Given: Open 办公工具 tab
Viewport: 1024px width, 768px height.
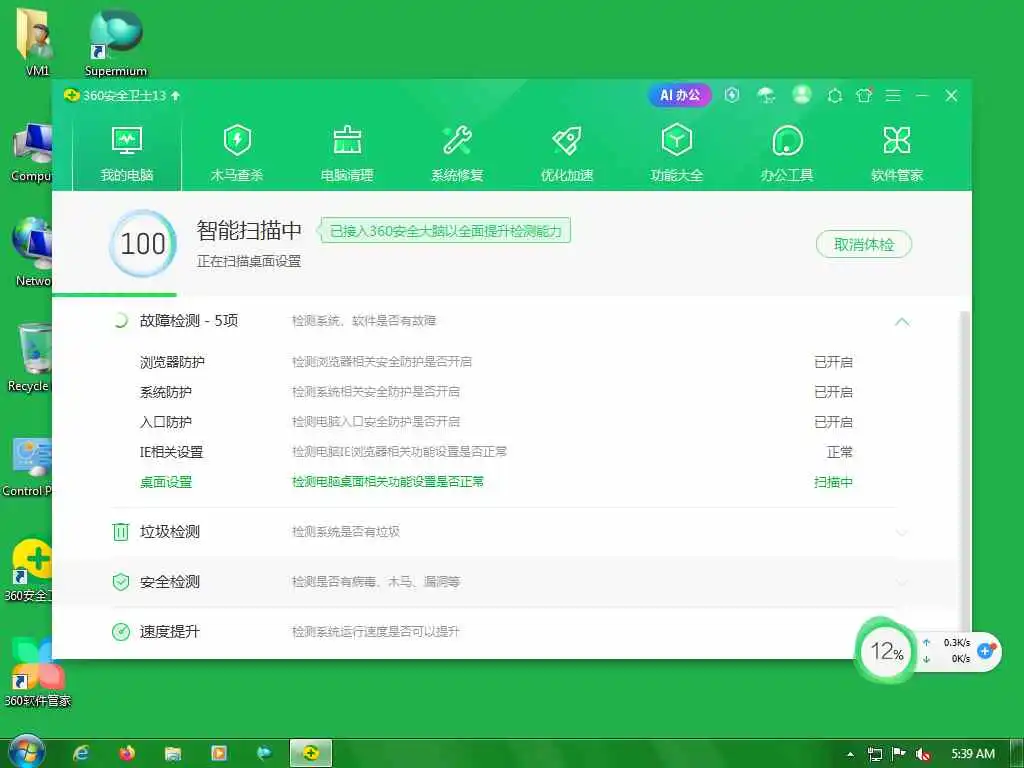Looking at the screenshot, I should click(787, 154).
